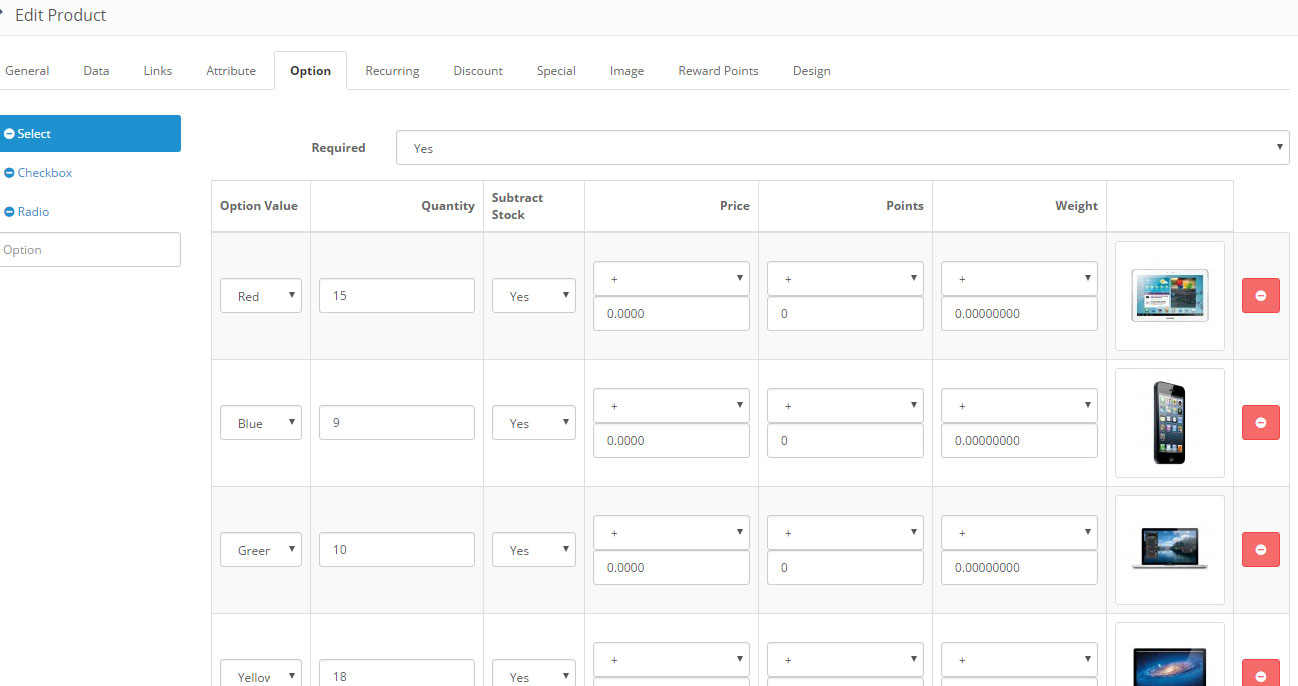Delete the Green option value row
This screenshot has height=686, width=1298.
(1260, 549)
